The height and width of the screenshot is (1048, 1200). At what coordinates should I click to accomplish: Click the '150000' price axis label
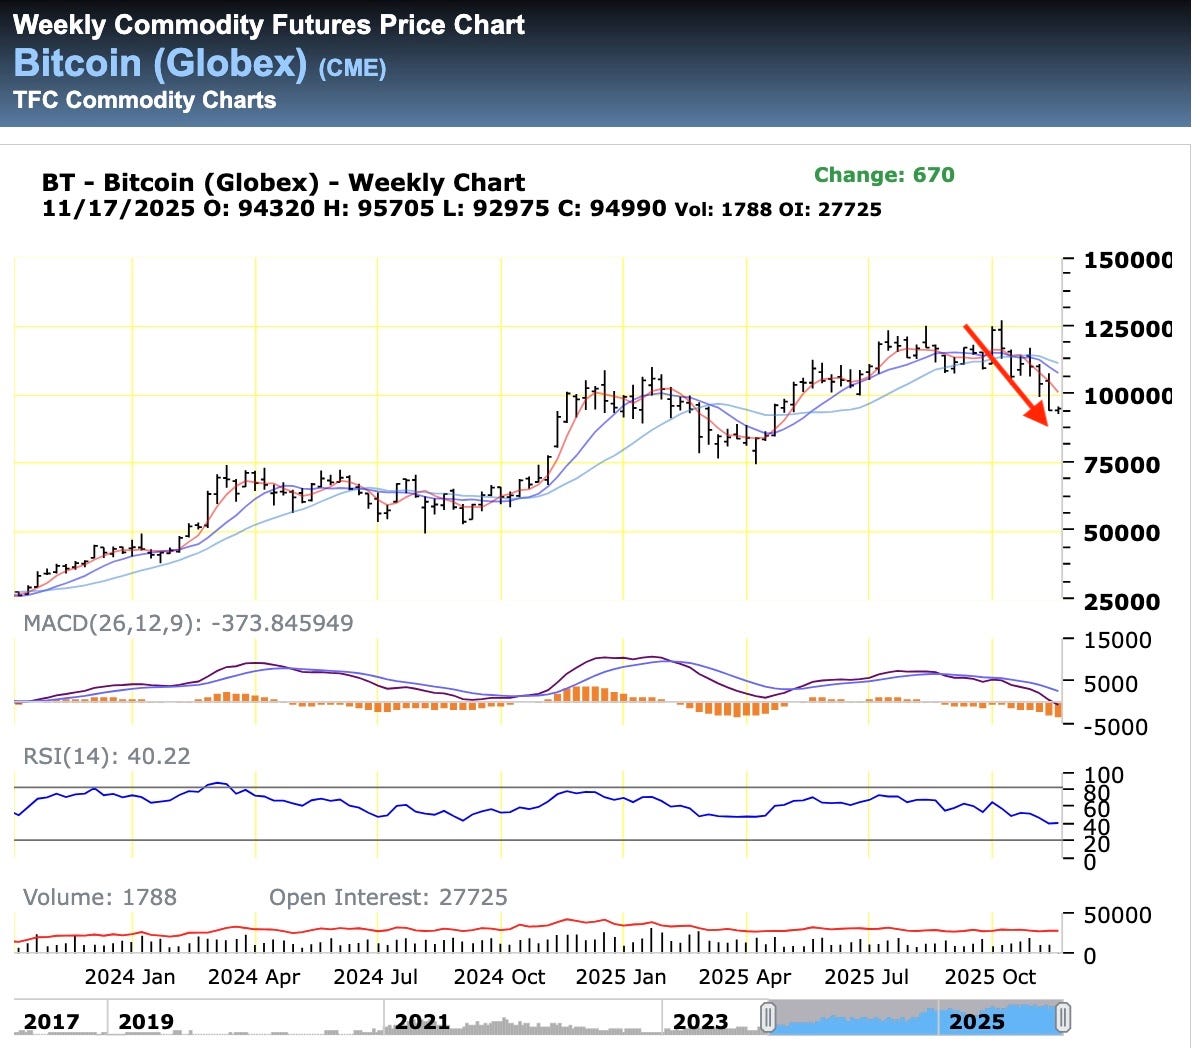pyautogui.click(x=1129, y=260)
